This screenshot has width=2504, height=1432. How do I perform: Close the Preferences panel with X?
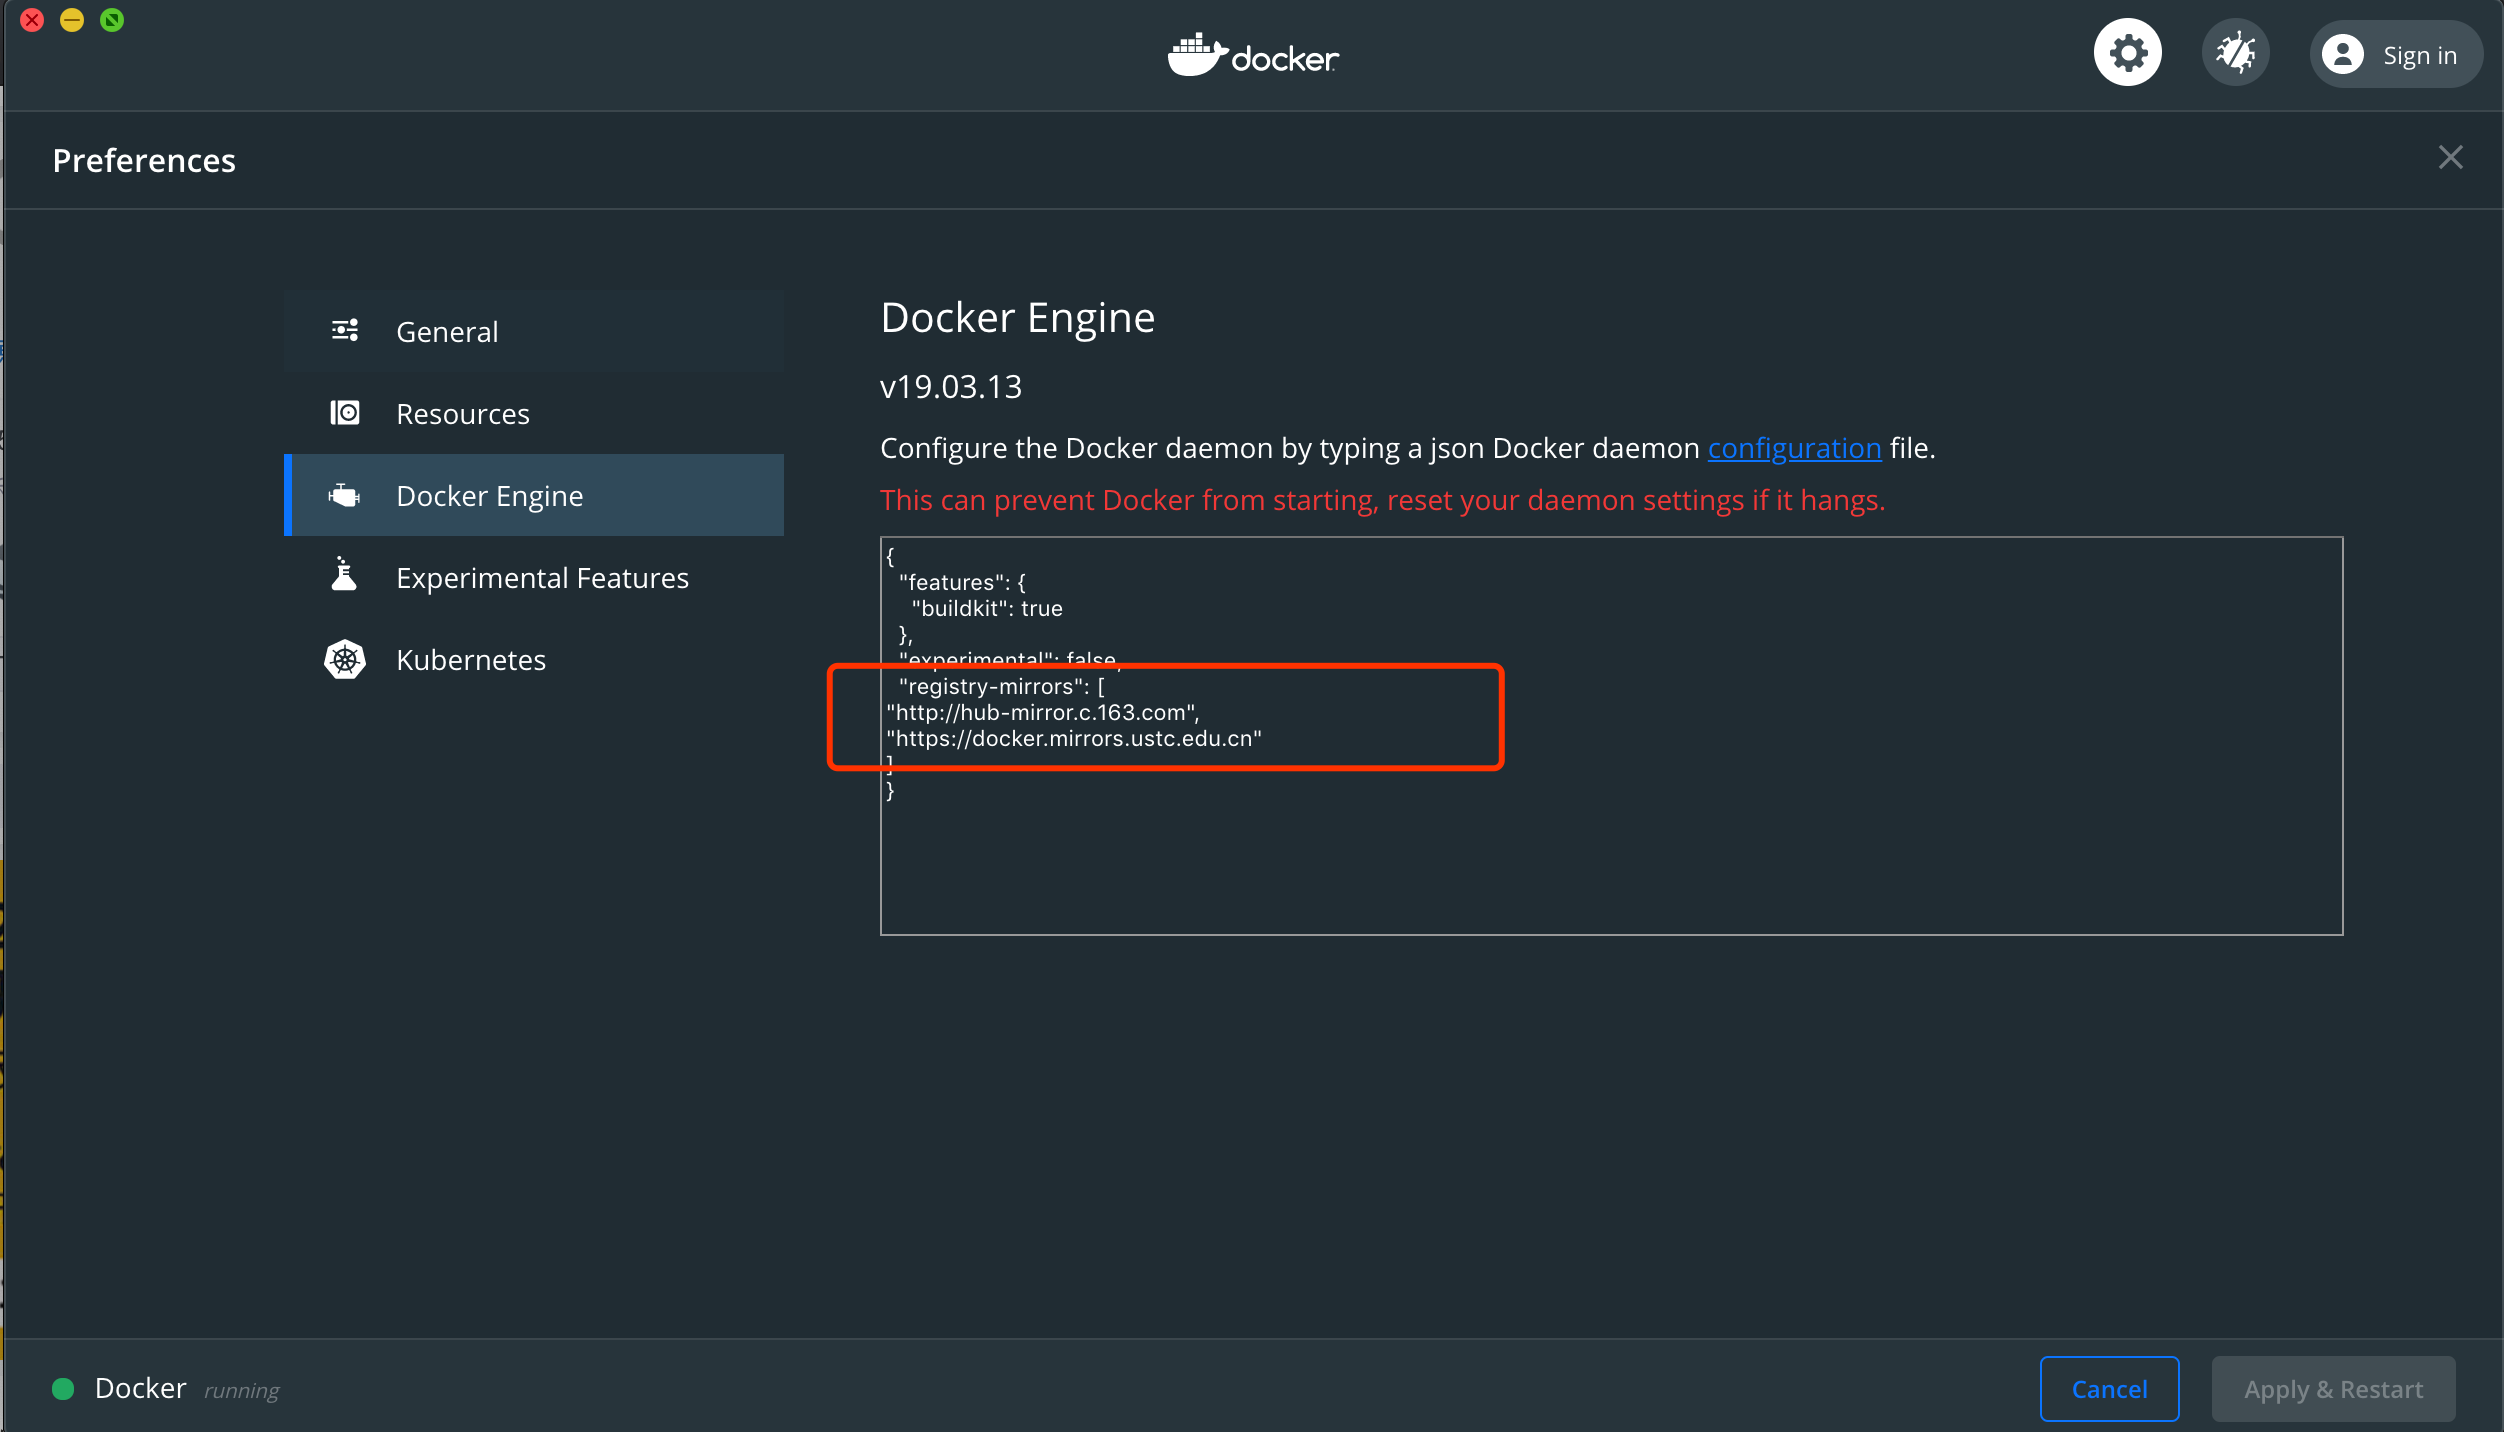pyautogui.click(x=2450, y=157)
